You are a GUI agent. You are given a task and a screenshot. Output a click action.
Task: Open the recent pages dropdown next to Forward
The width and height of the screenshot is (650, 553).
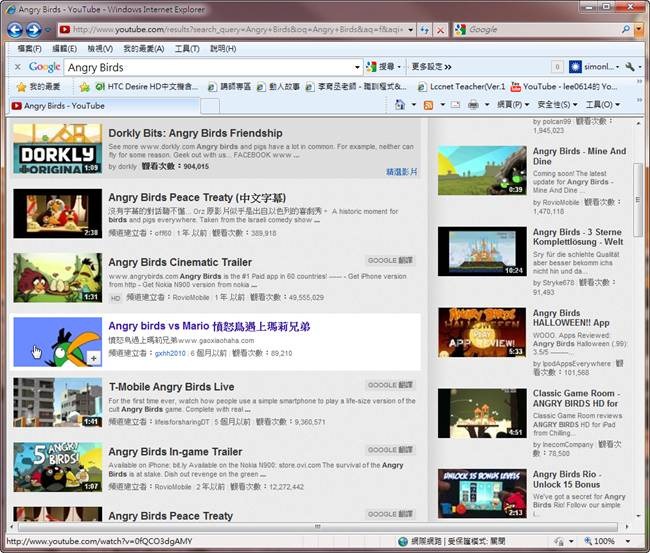48,30
